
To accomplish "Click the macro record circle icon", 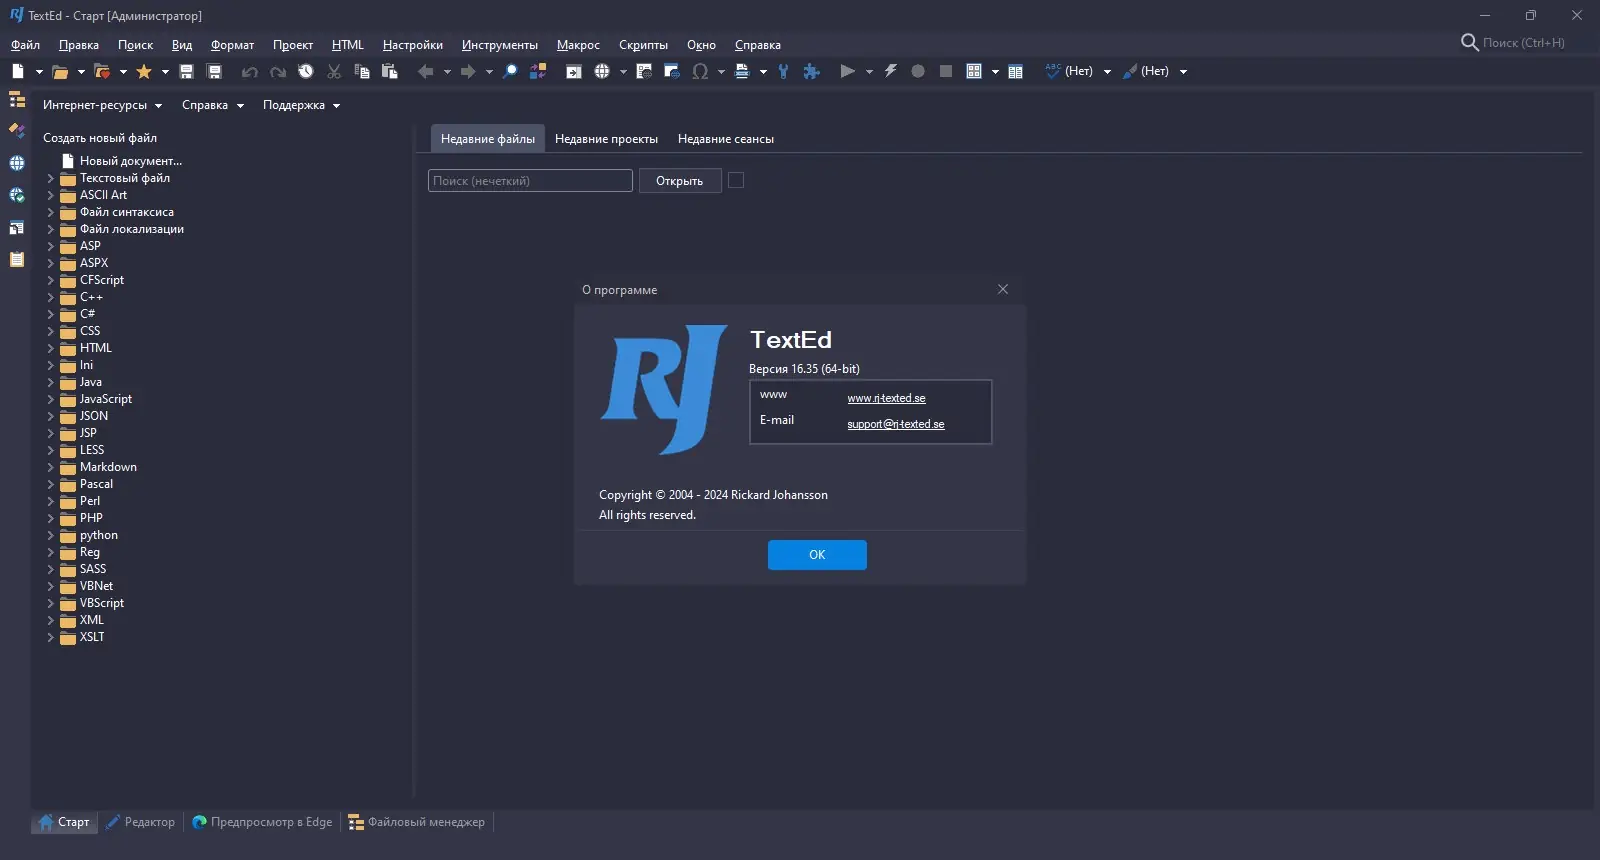I will [918, 71].
